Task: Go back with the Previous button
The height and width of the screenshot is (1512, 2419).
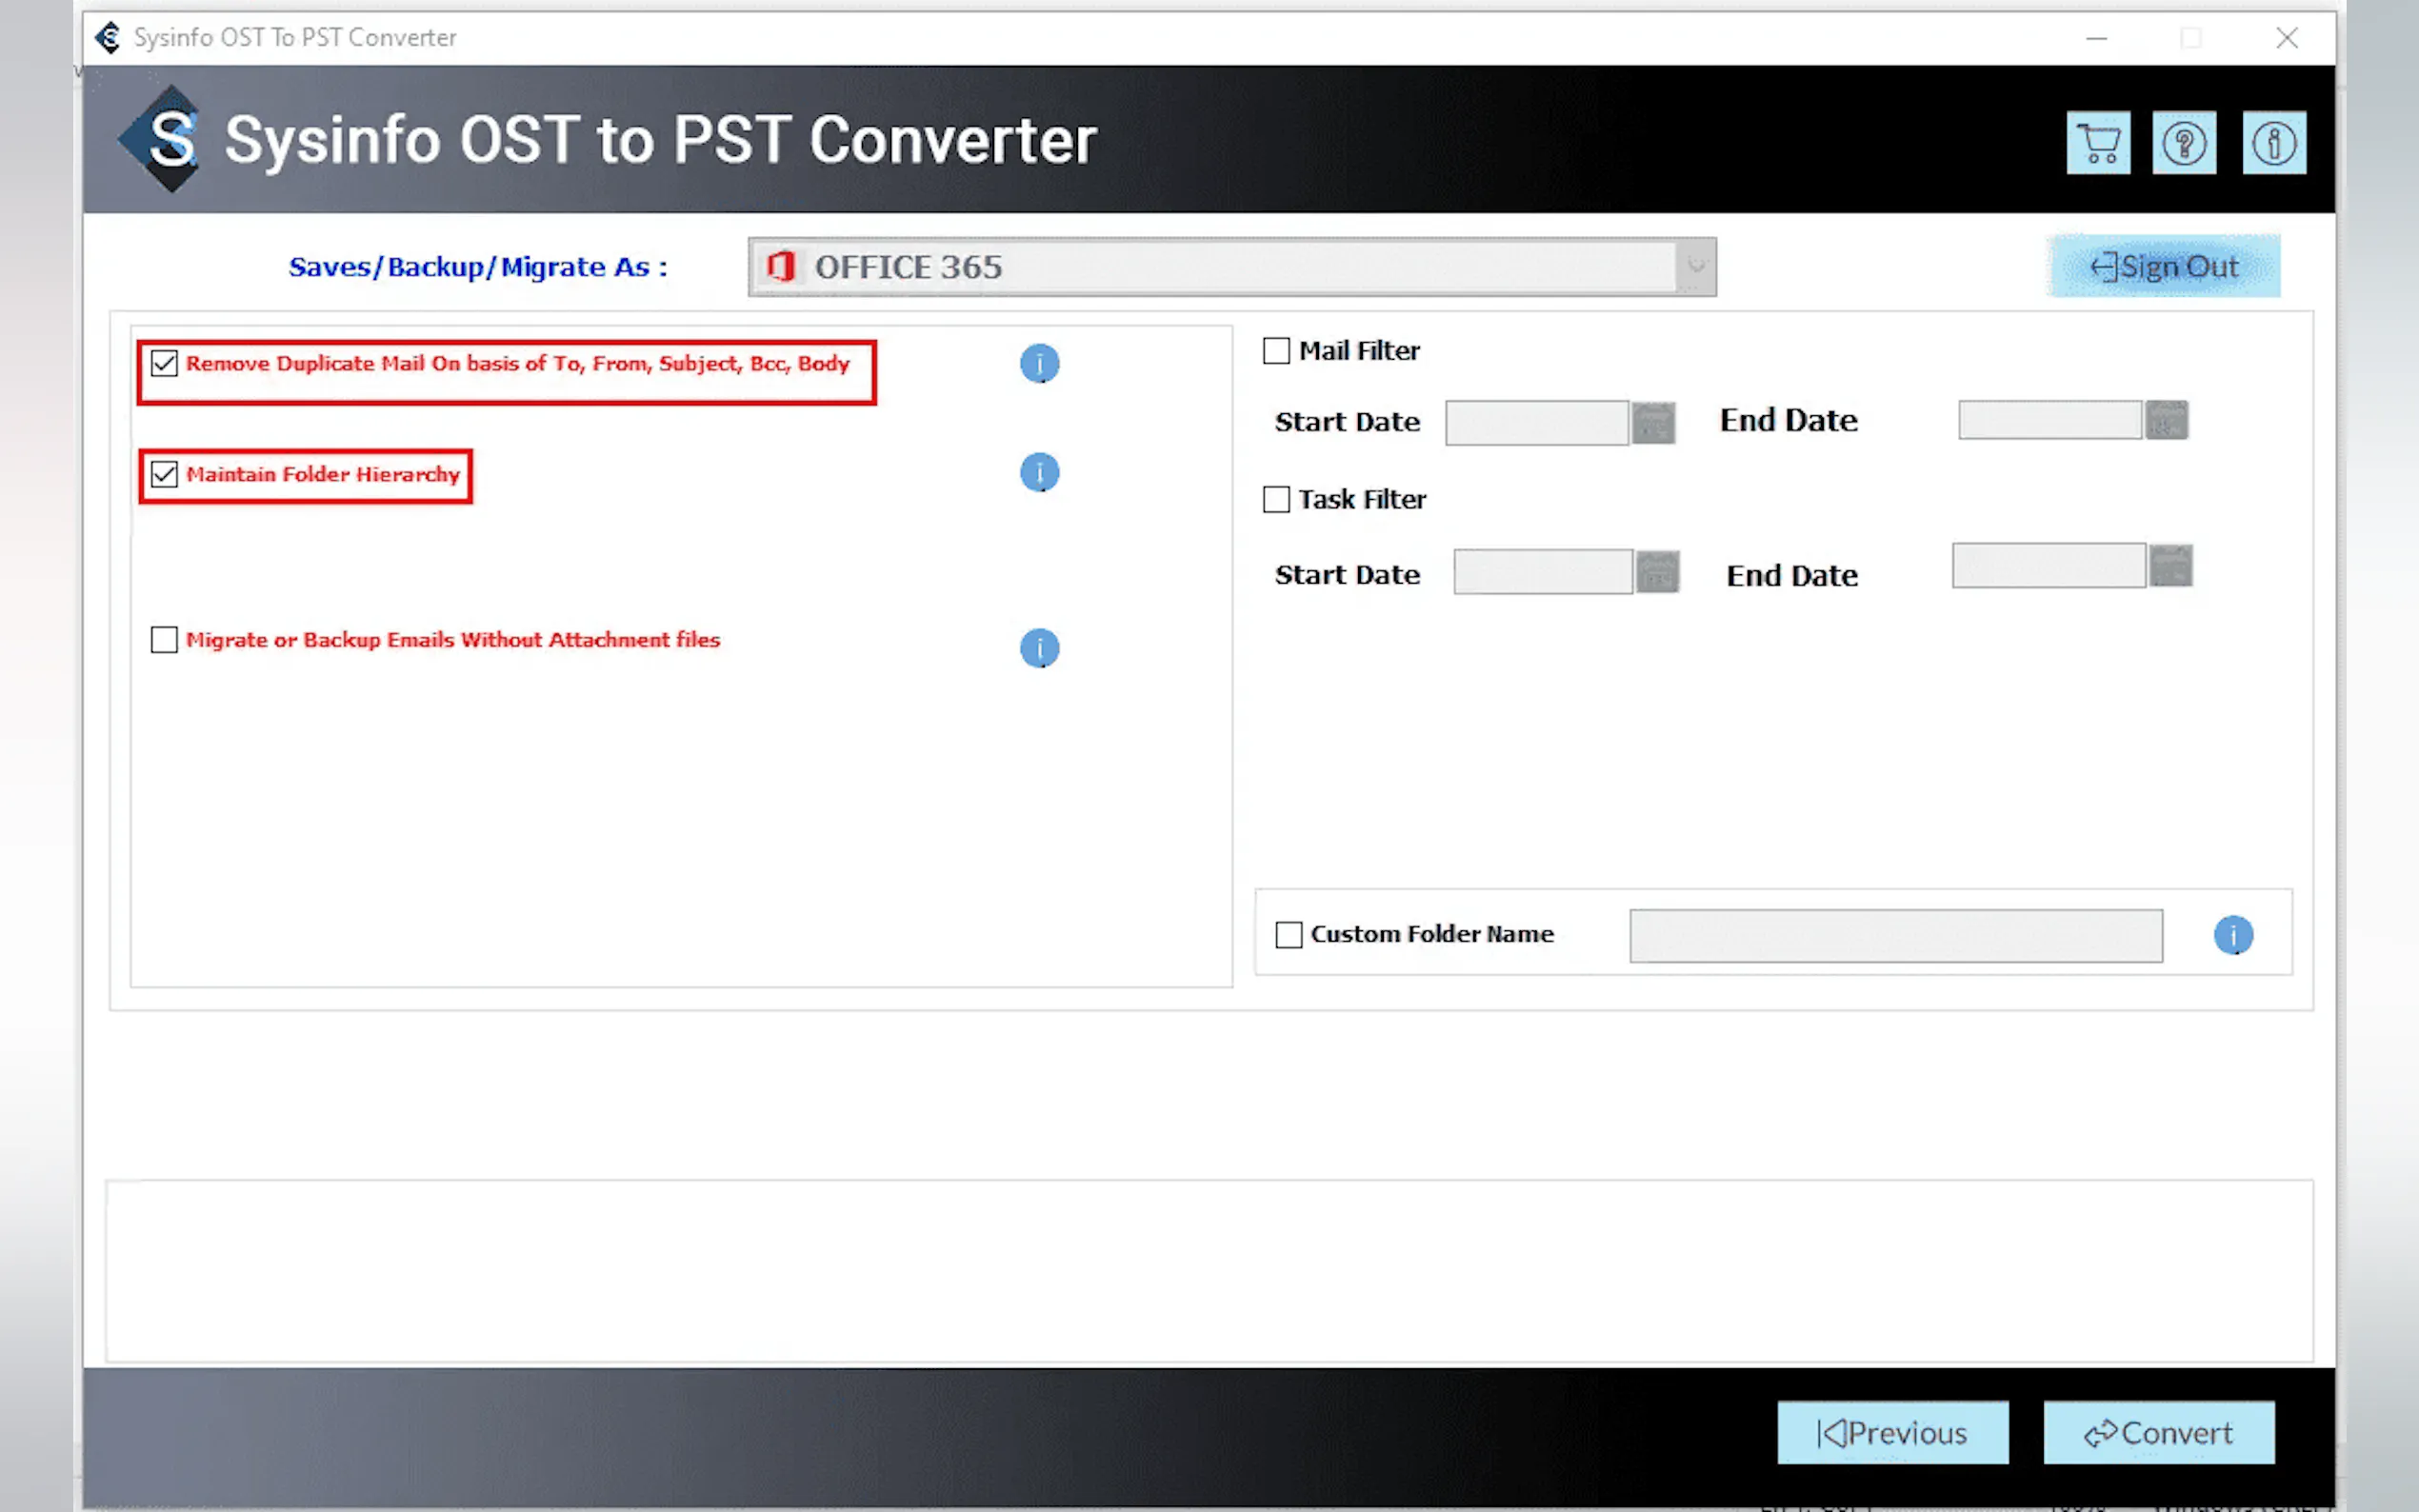Action: [x=1892, y=1433]
